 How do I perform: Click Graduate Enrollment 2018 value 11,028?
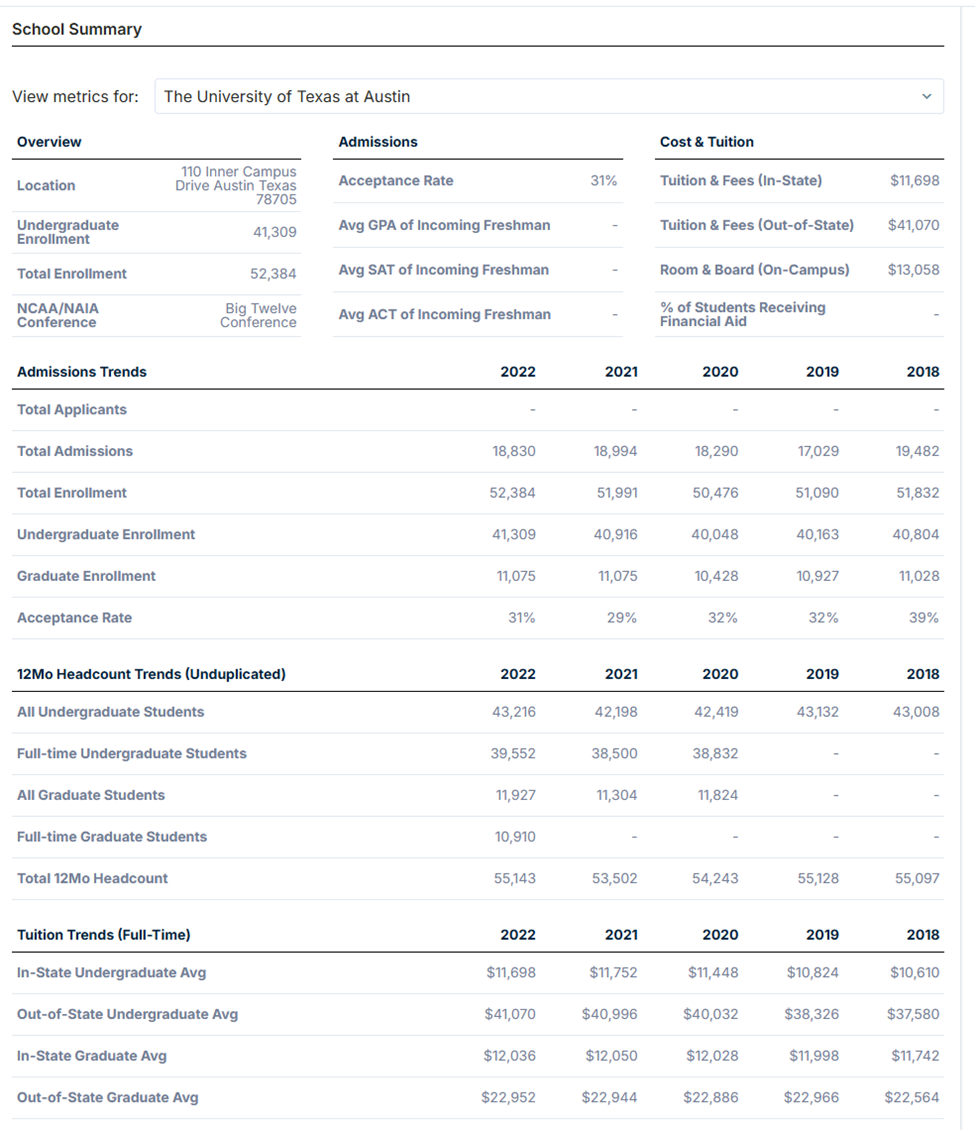[x=919, y=577]
